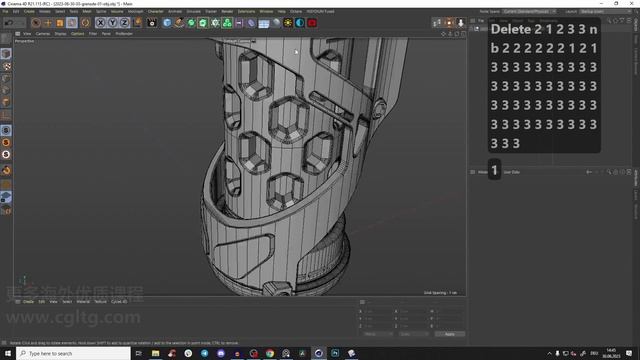Turn Viewport Solo off
The width and height of the screenshot is (640, 360).
click(6, 130)
